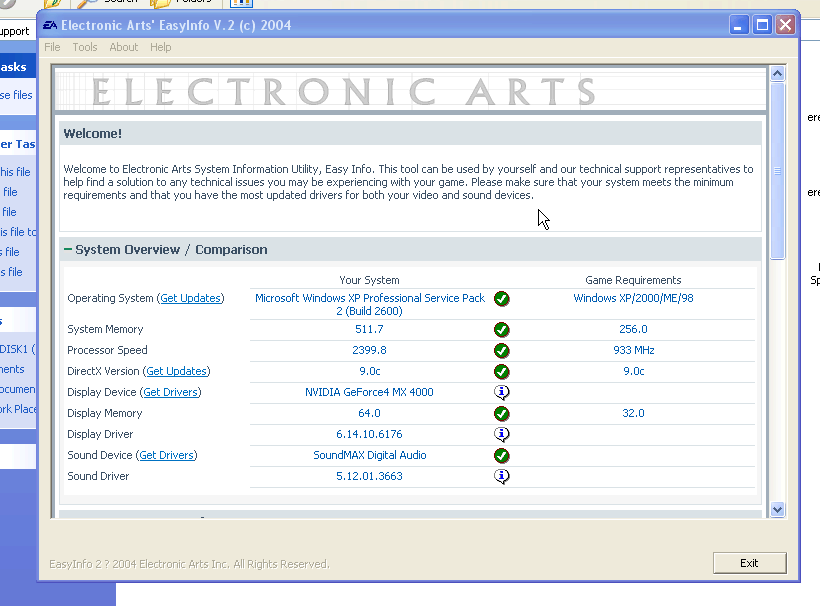Open the About menu
Screen dimensions: 820x606
[x=123, y=47]
